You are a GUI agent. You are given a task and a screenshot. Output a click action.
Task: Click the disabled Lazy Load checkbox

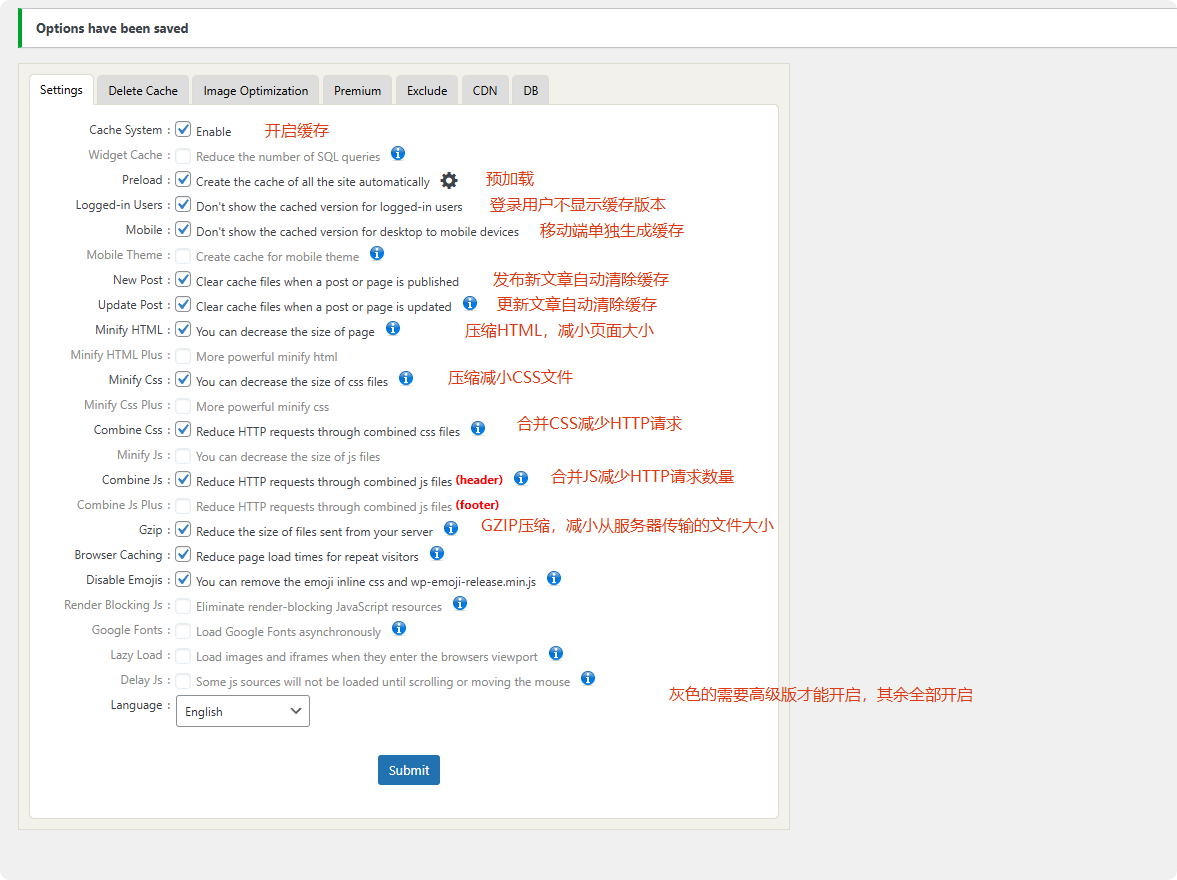(x=183, y=655)
